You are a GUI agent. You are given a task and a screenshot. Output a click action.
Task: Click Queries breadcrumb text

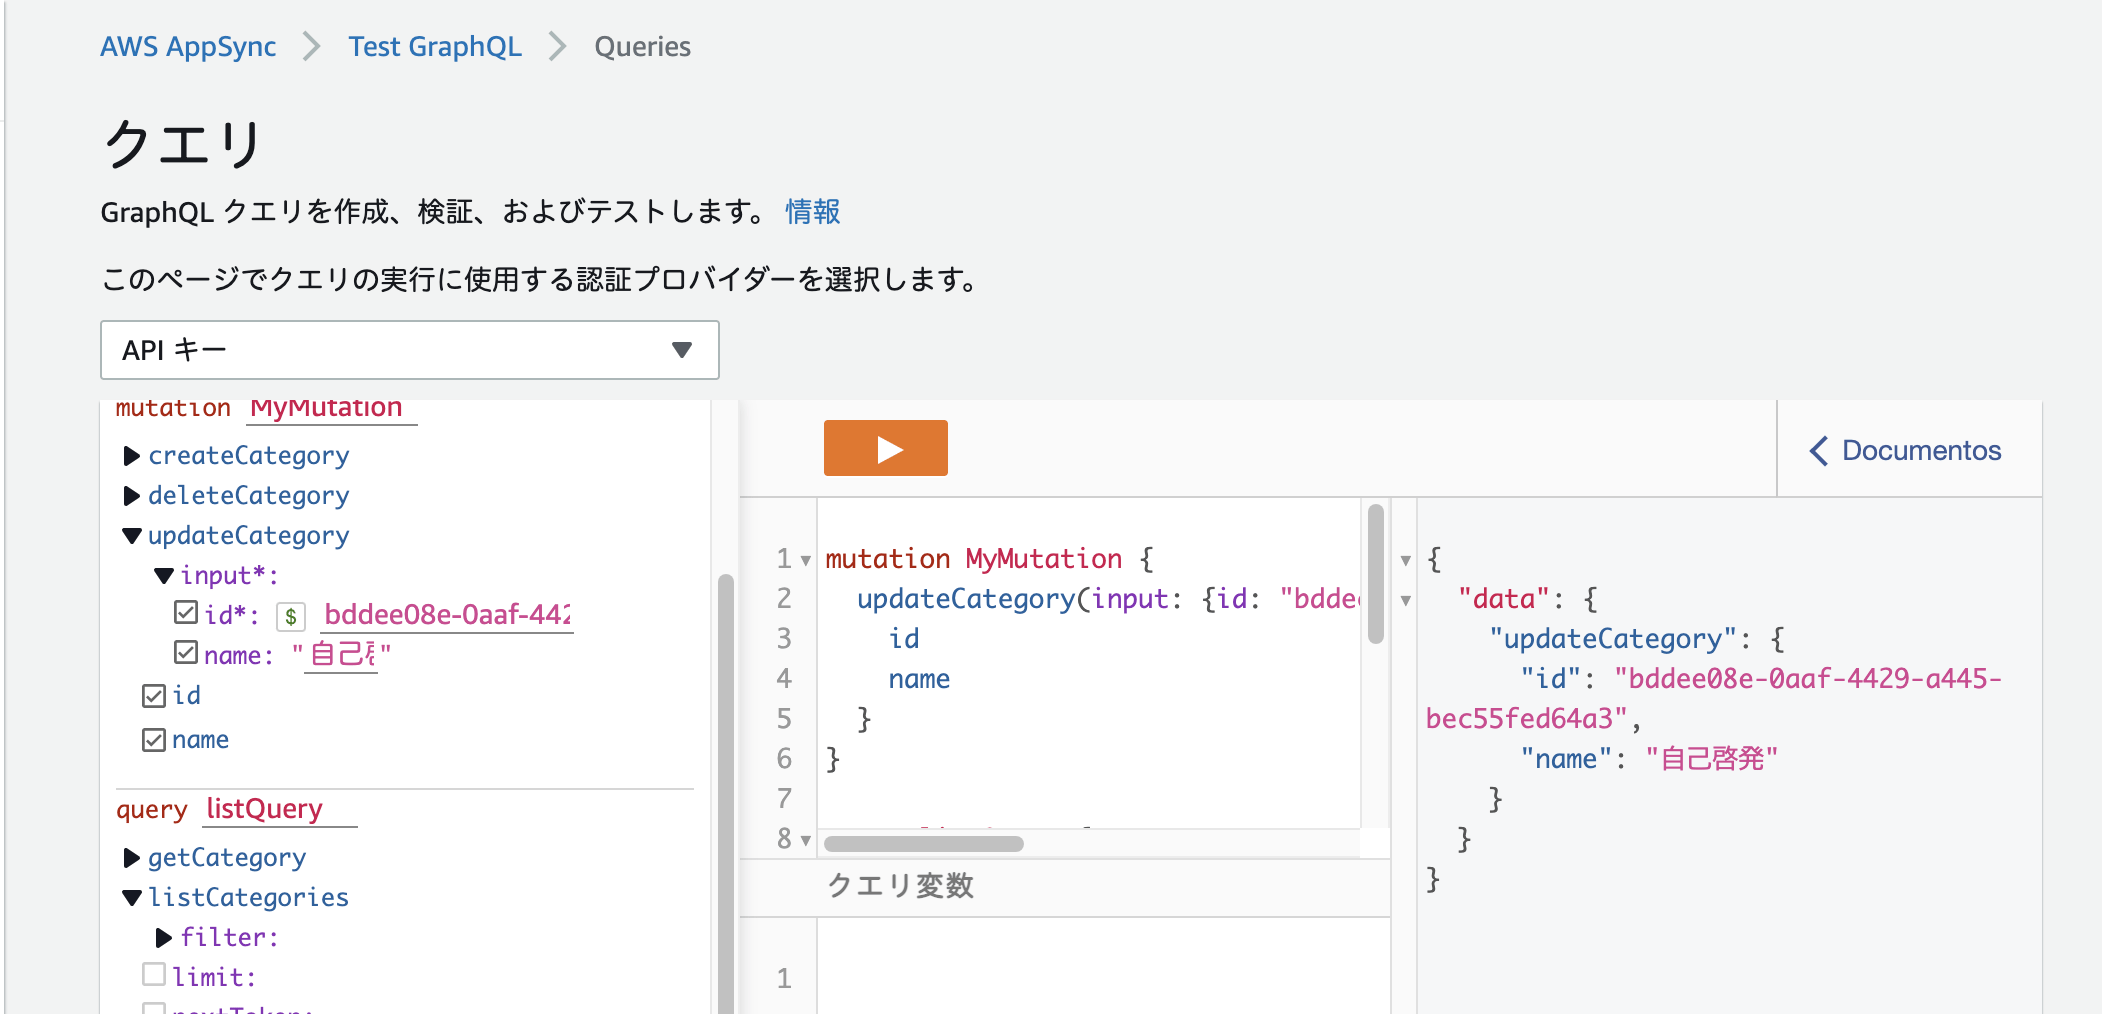coord(642,47)
